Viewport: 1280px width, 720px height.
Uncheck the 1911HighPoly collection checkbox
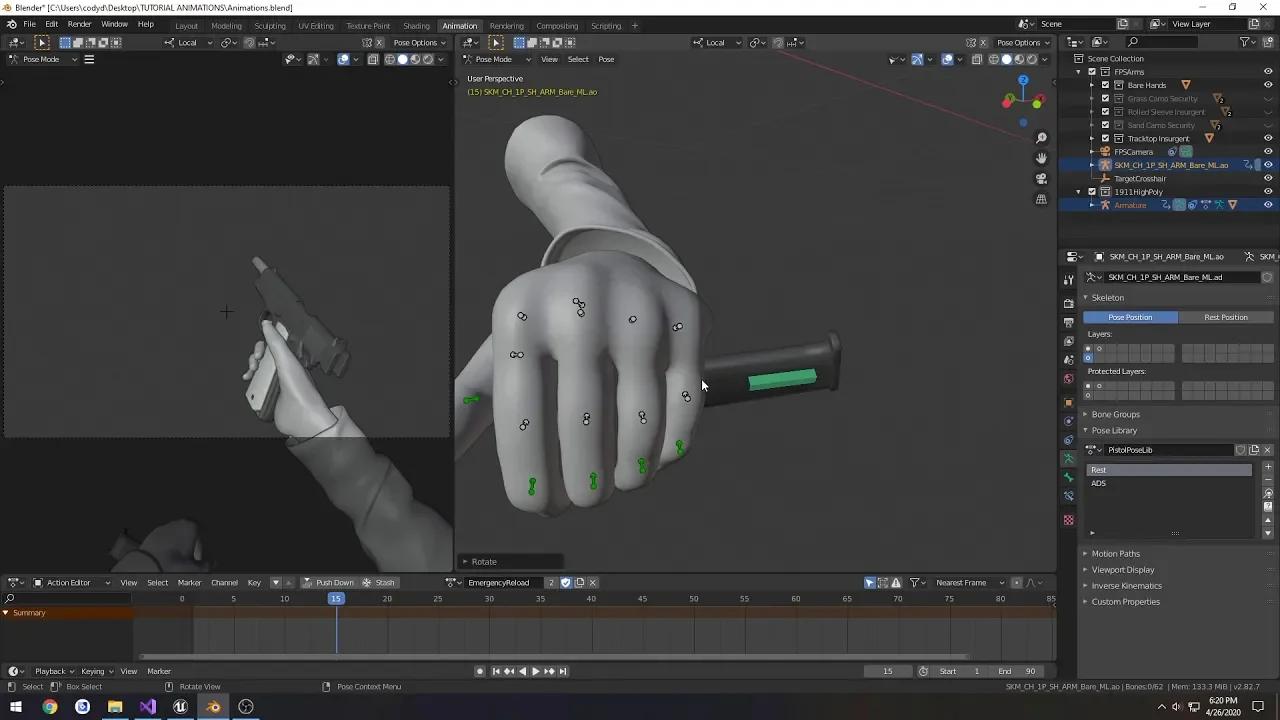(x=1092, y=192)
